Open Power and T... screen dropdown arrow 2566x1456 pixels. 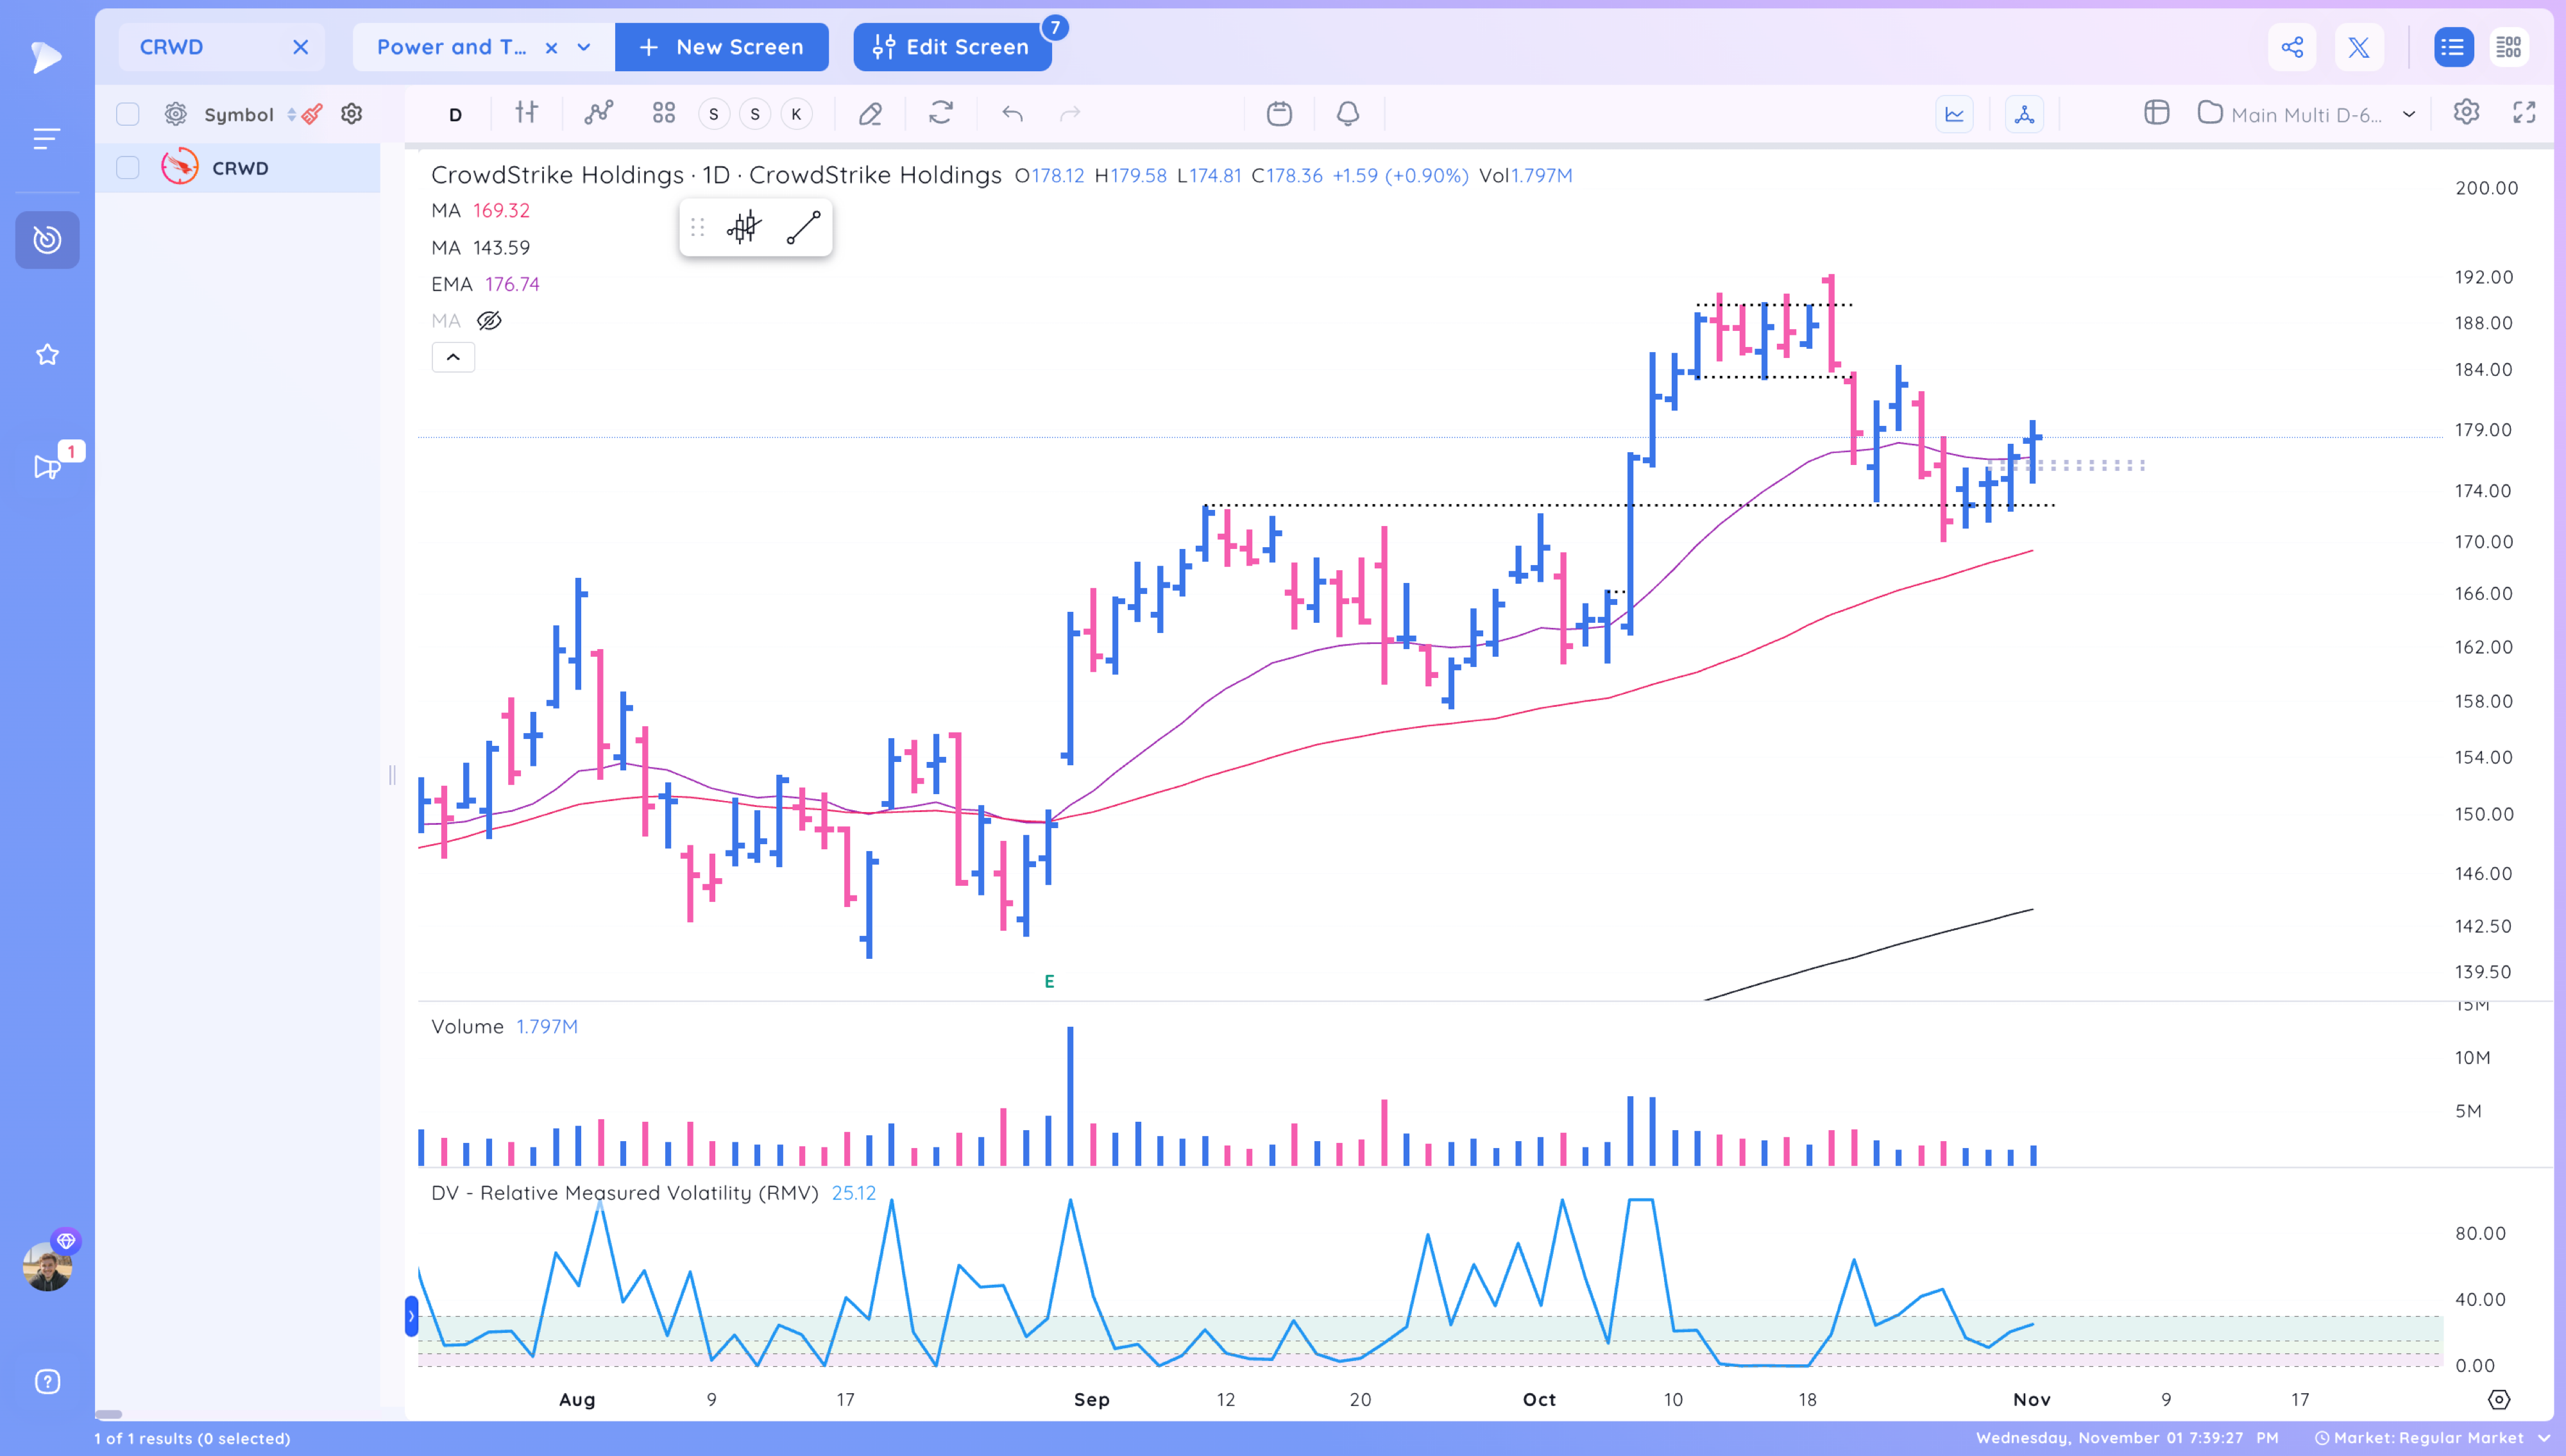(583, 47)
